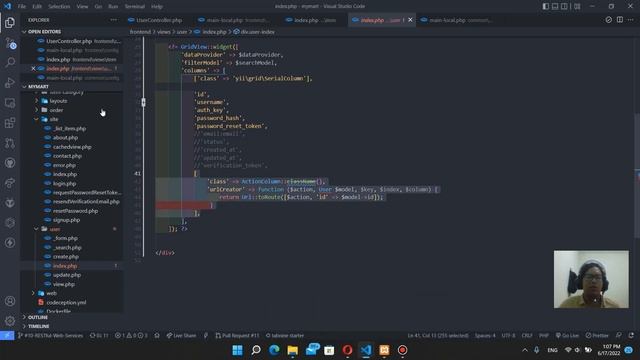This screenshot has height=360, width=640.
Task: Click the remote window indicator in status bar
Action: click(7, 336)
